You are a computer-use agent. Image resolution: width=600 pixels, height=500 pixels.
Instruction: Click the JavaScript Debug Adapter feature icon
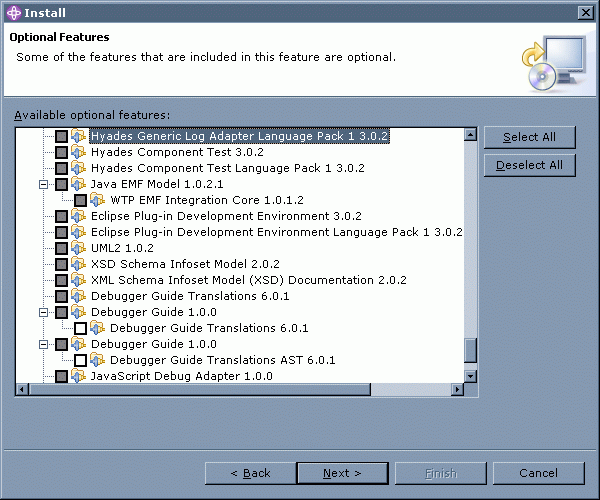[78, 376]
